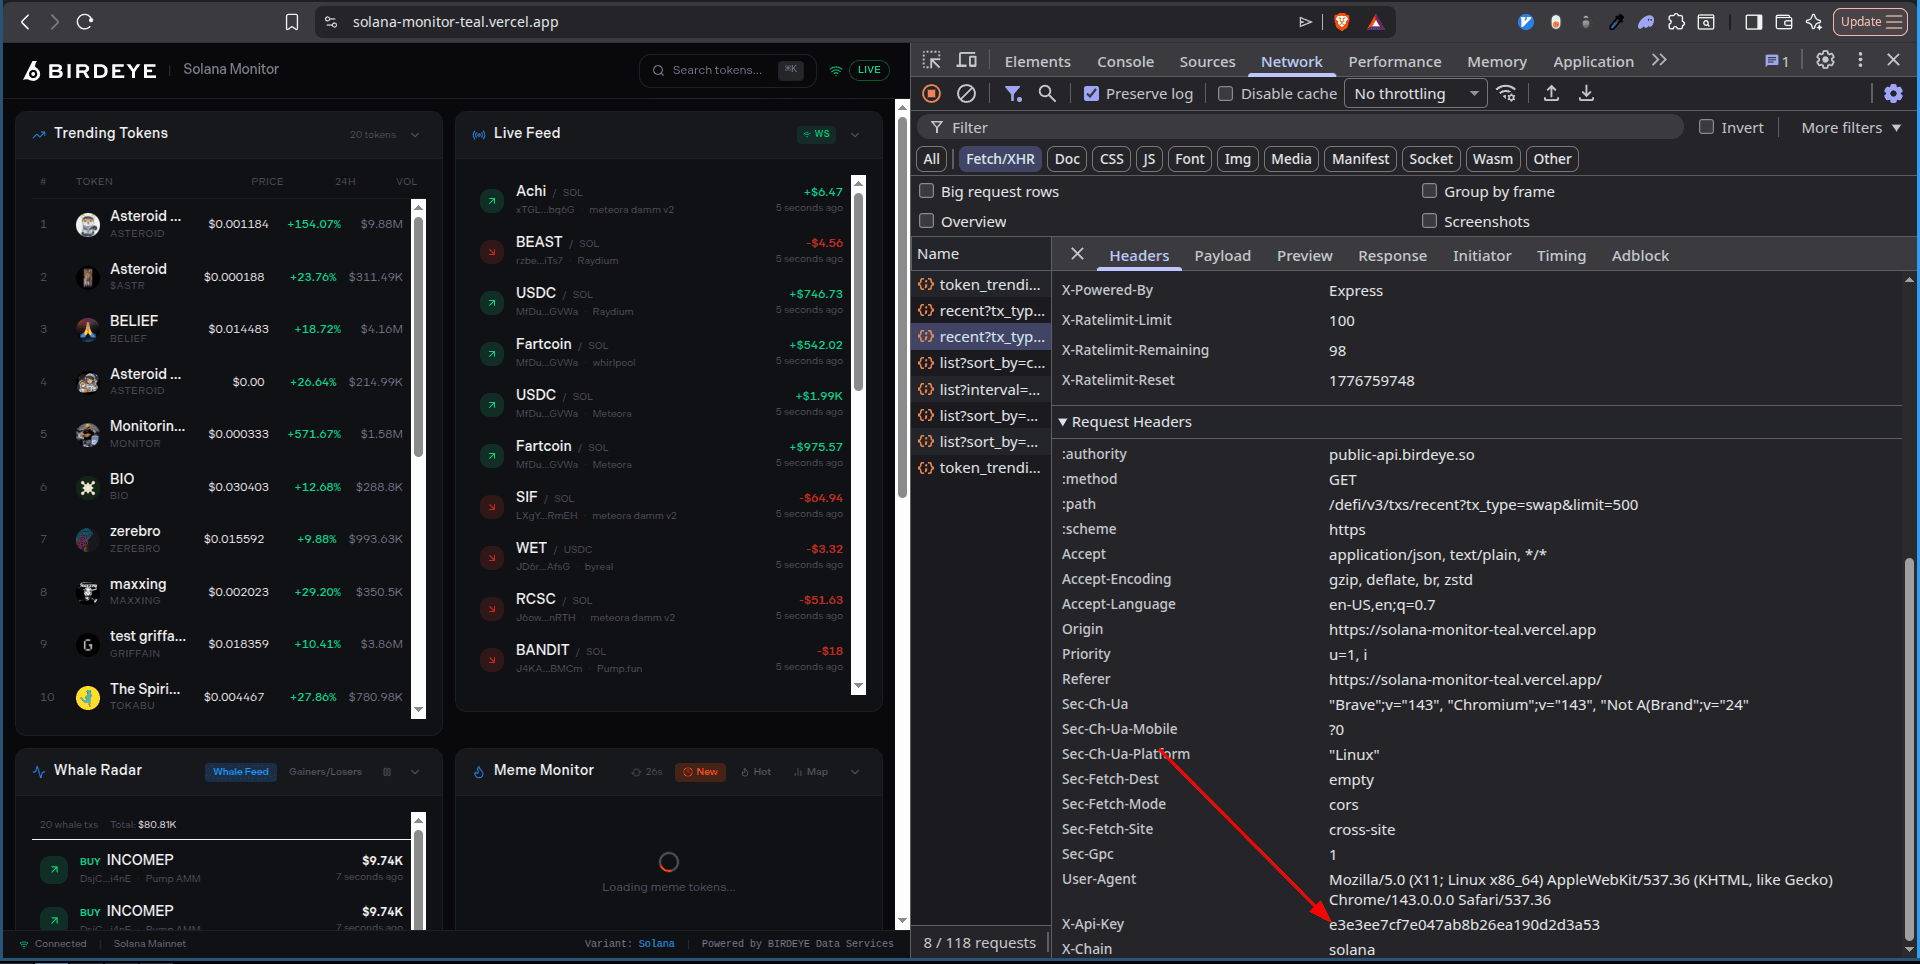Open Leo AI sparkle icon
Viewport: 1920px width, 964px height.
[x=1813, y=22]
